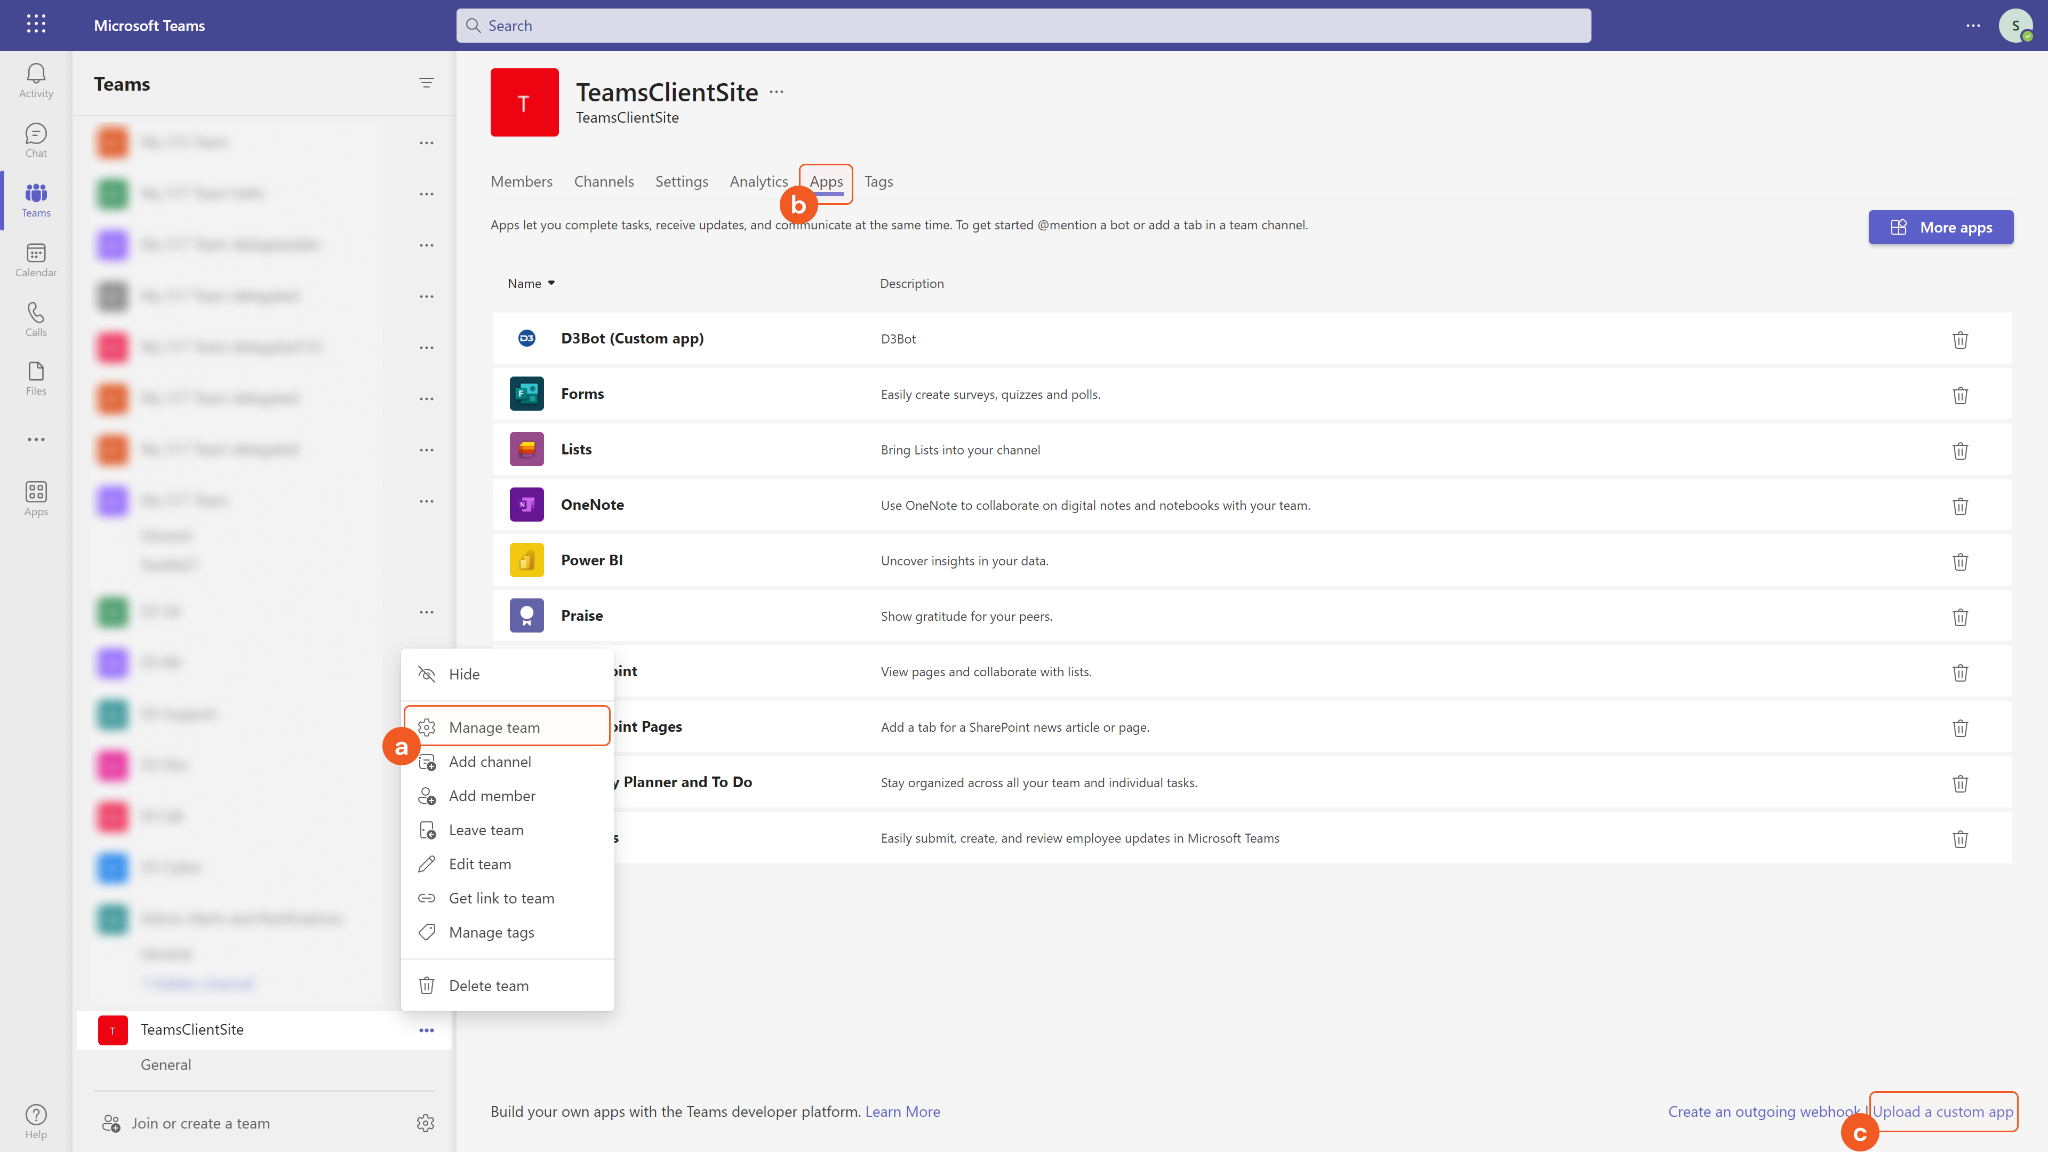
Task: Open Calendar in the sidebar
Action: tap(36, 260)
